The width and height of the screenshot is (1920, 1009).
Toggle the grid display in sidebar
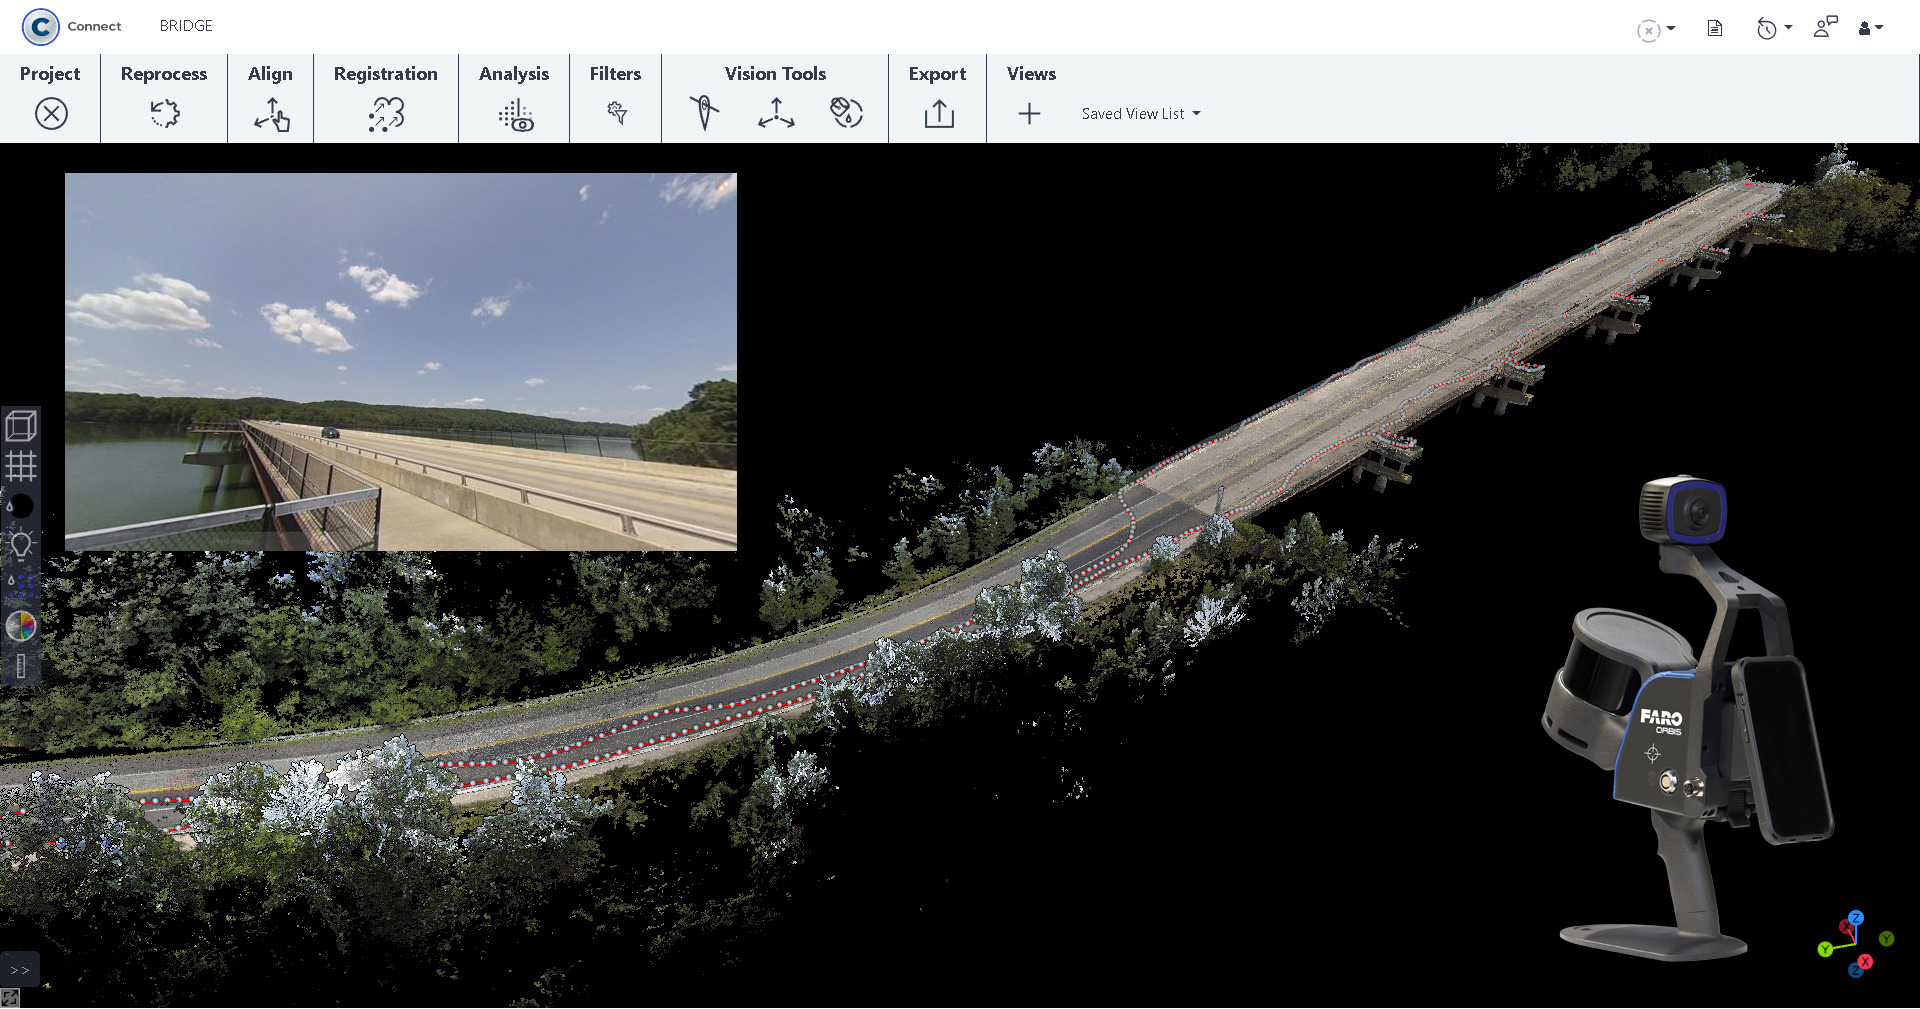click(x=21, y=466)
